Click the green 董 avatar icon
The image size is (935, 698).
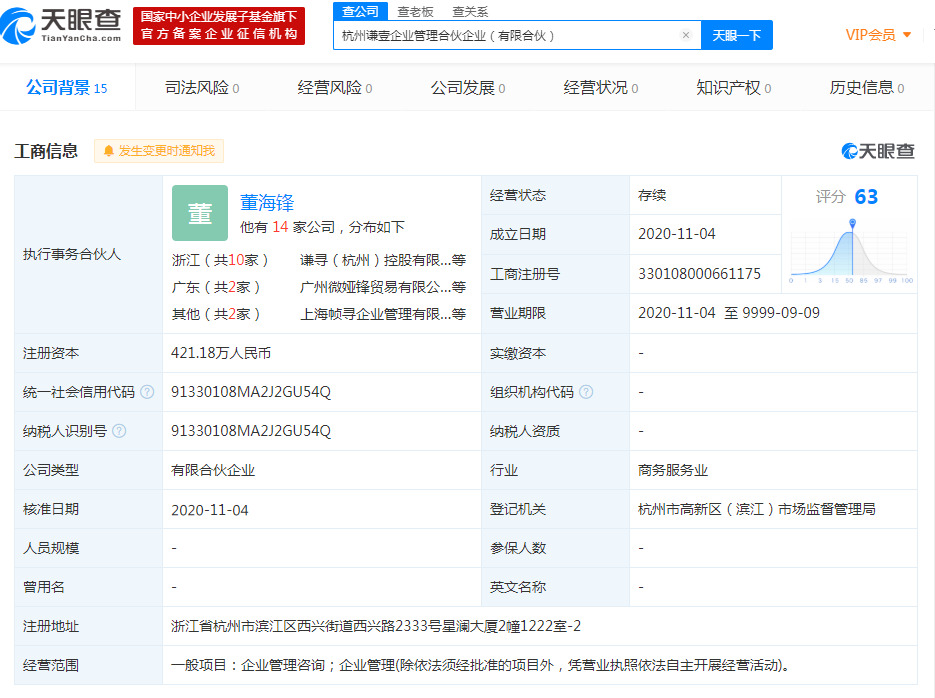200,213
